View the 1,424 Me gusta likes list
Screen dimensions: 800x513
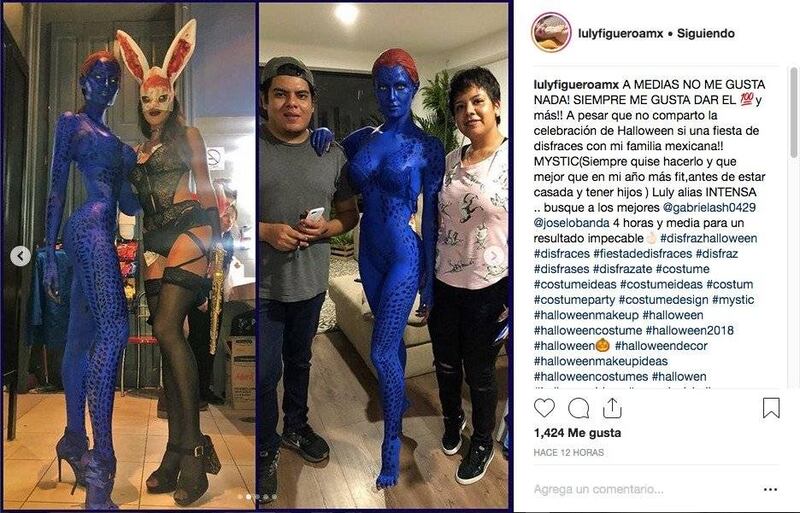[x=577, y=433]
